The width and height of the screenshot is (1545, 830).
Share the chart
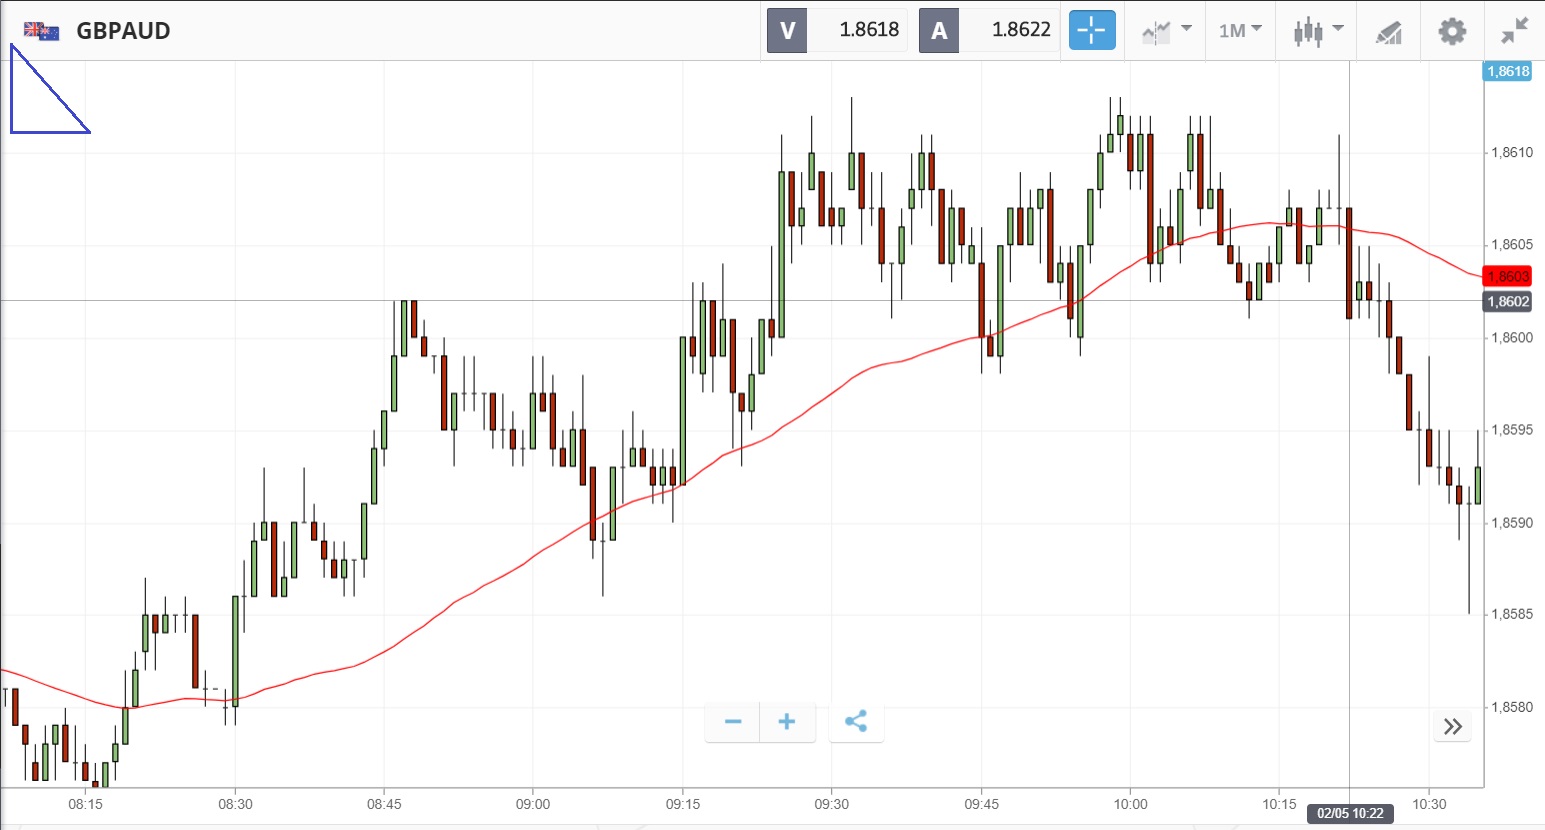tap(856, 722)
